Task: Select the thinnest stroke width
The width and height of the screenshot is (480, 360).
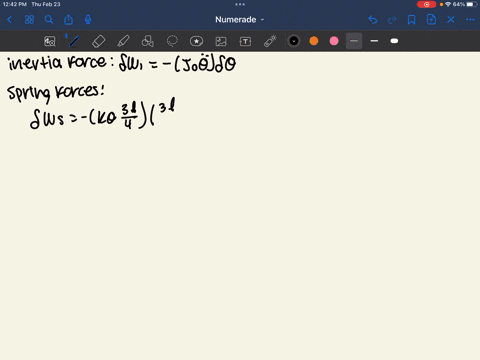Action: pos(354,41)
